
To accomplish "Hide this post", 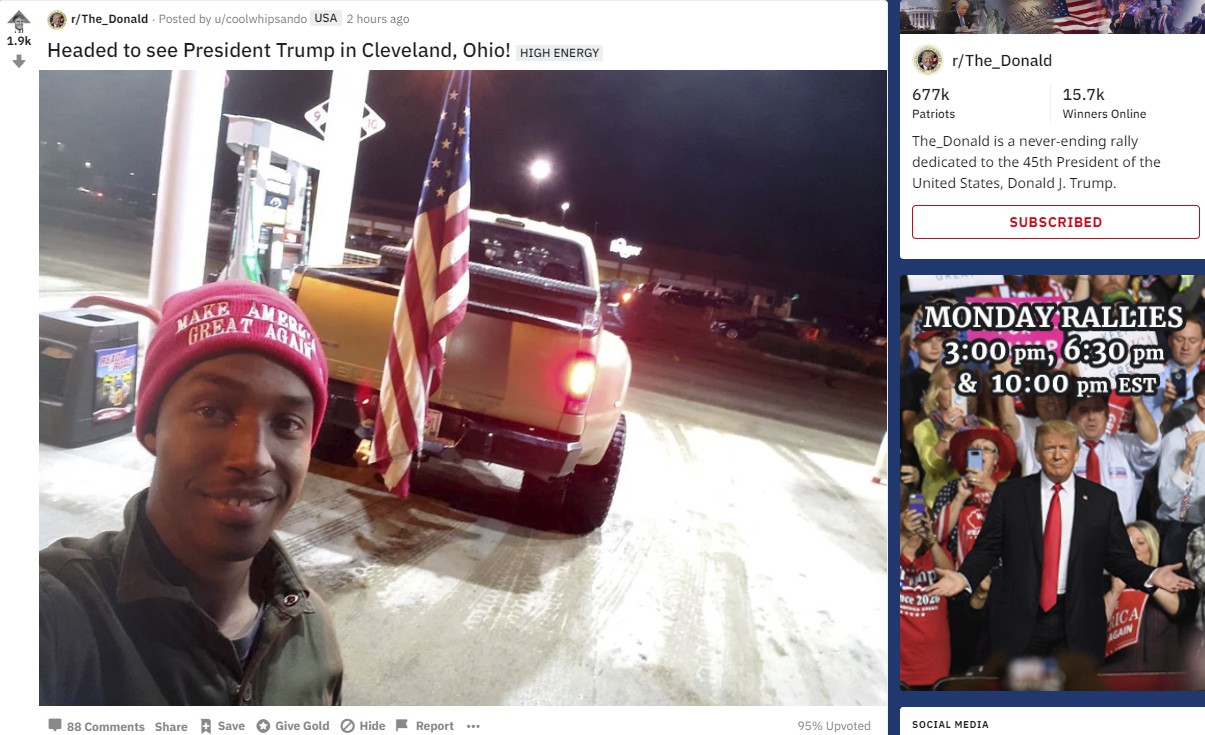I will click(x=362, y=726).
